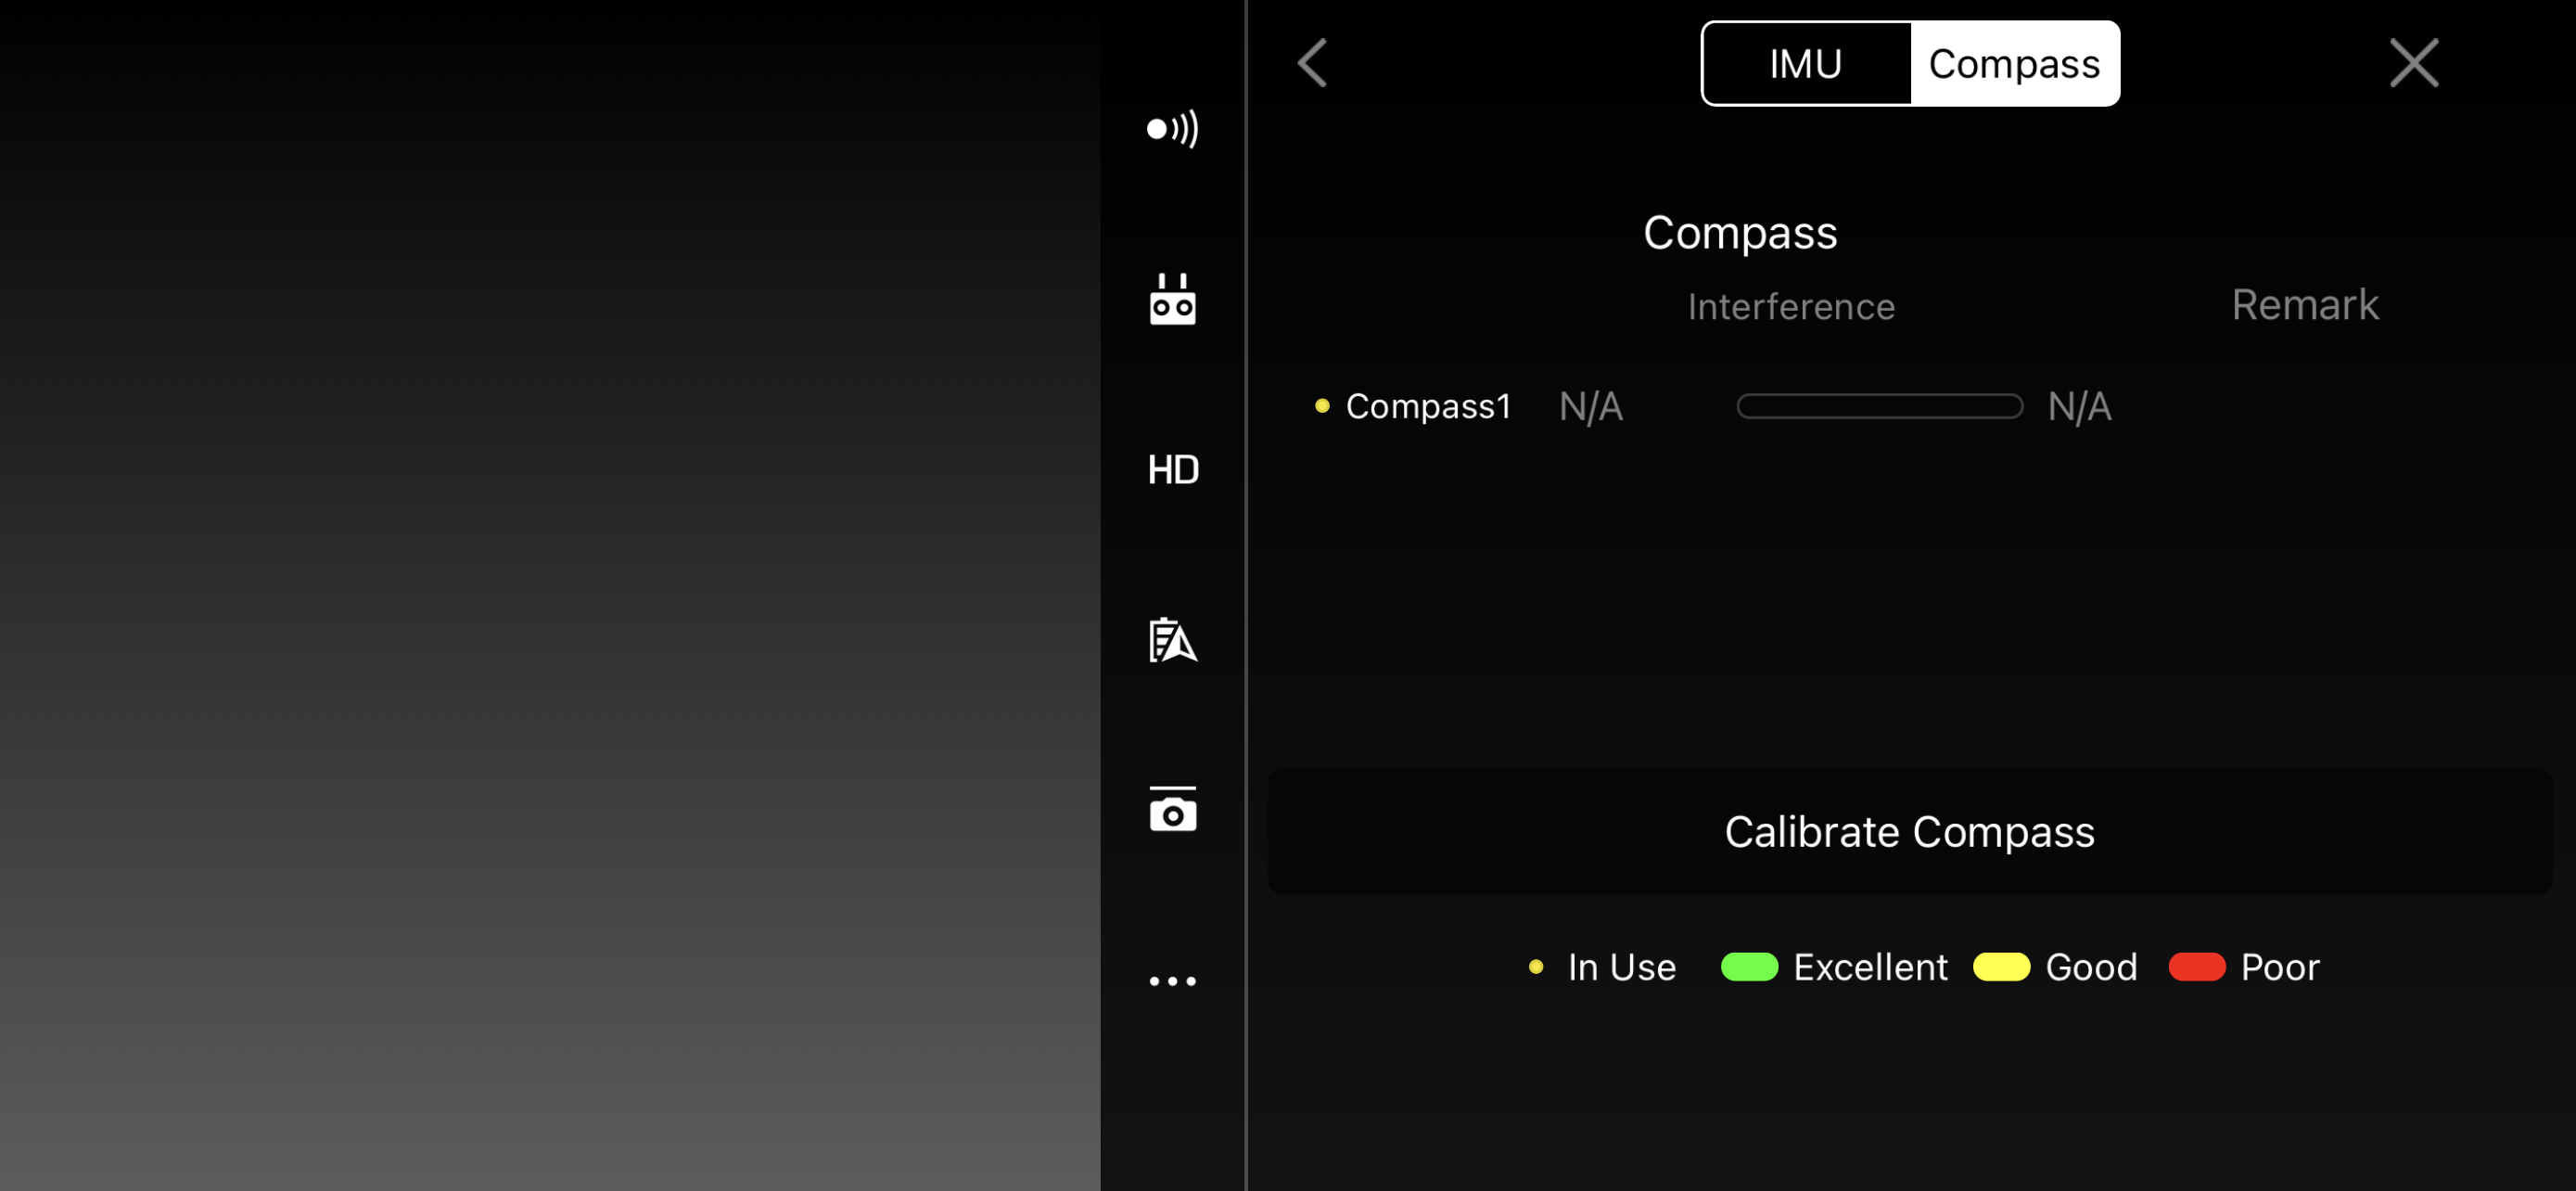
Task: Collapse the sensor panel with back arrow
Action: click(1311, 63)
